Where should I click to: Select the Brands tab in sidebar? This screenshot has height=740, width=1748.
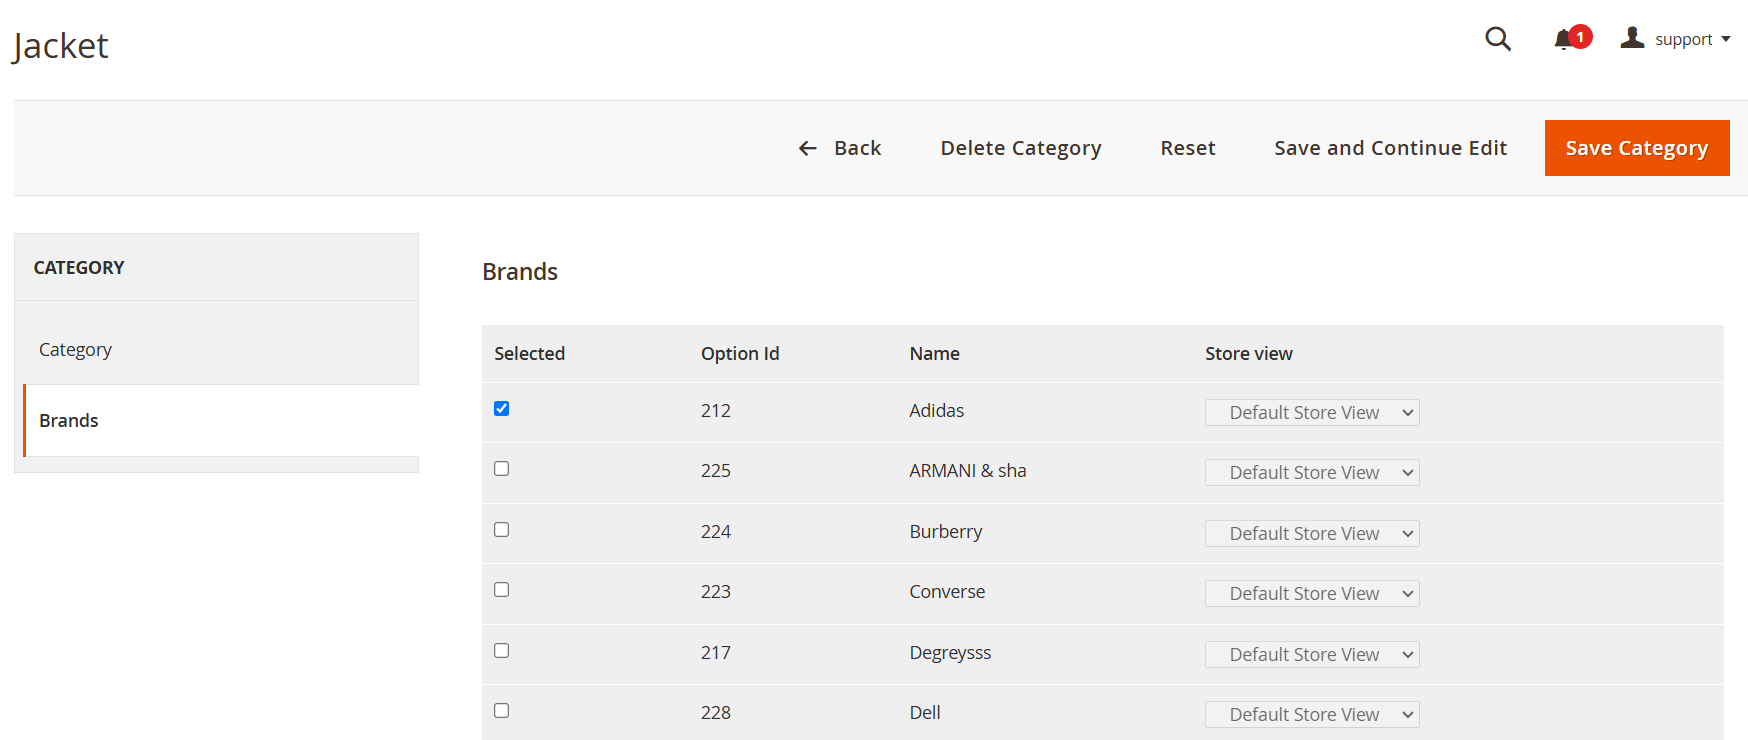pyautogui.click(x=221, y=421)
